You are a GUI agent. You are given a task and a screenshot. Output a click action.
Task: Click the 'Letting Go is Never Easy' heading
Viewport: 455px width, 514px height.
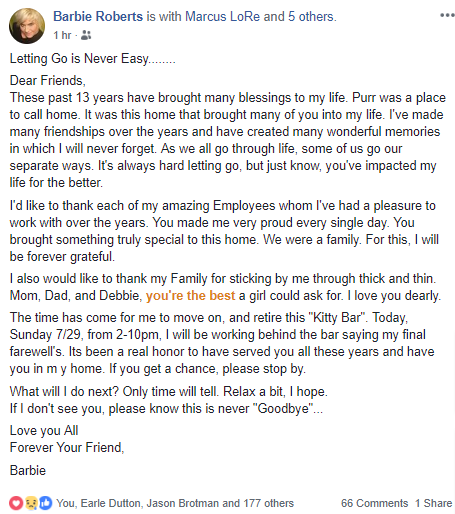click(92, 59)
